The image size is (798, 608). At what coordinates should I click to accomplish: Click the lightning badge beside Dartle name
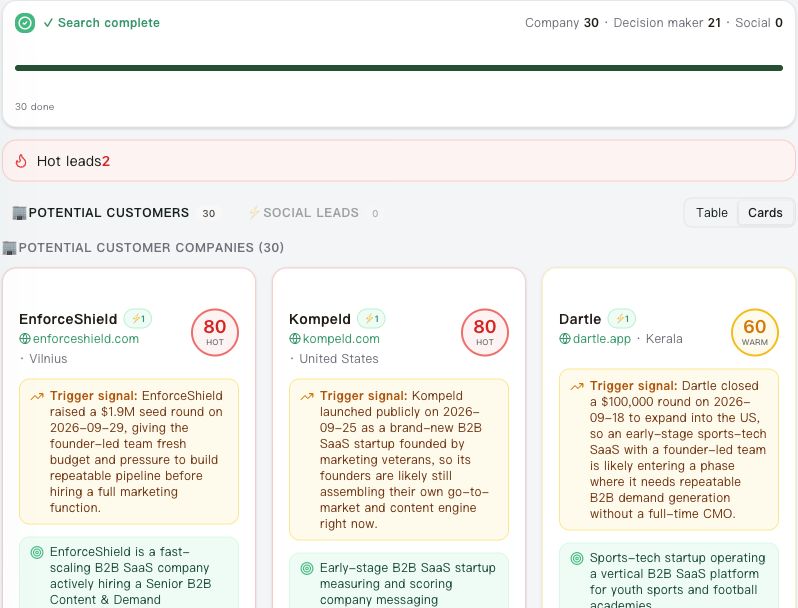click(622, 319)
